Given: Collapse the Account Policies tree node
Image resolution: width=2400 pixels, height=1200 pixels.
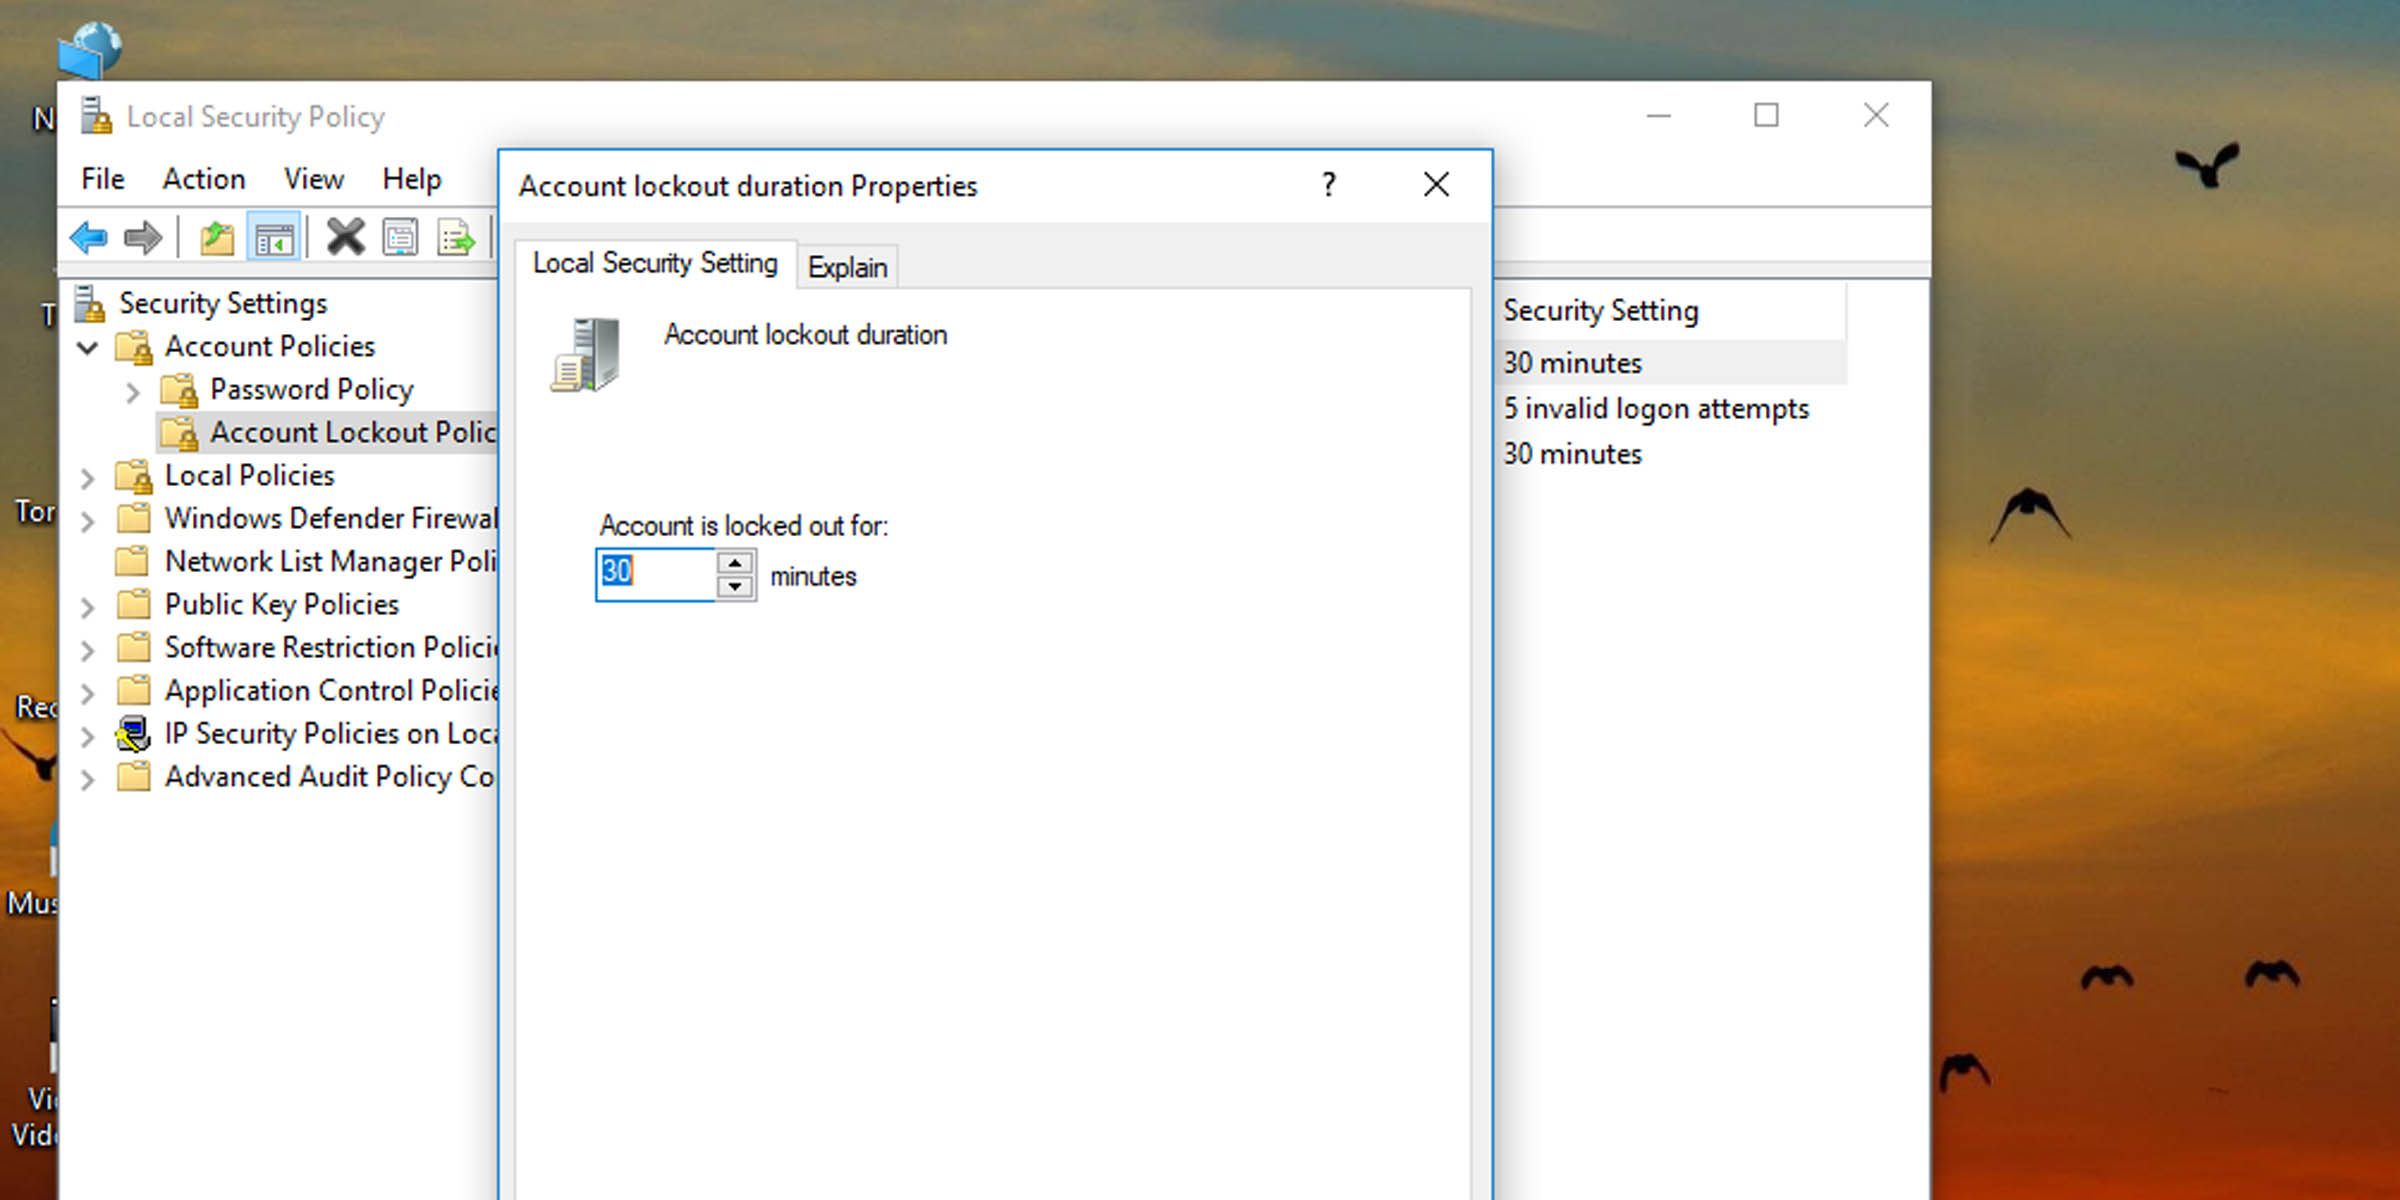Looking at the screenshot, I should pos(88,348).
